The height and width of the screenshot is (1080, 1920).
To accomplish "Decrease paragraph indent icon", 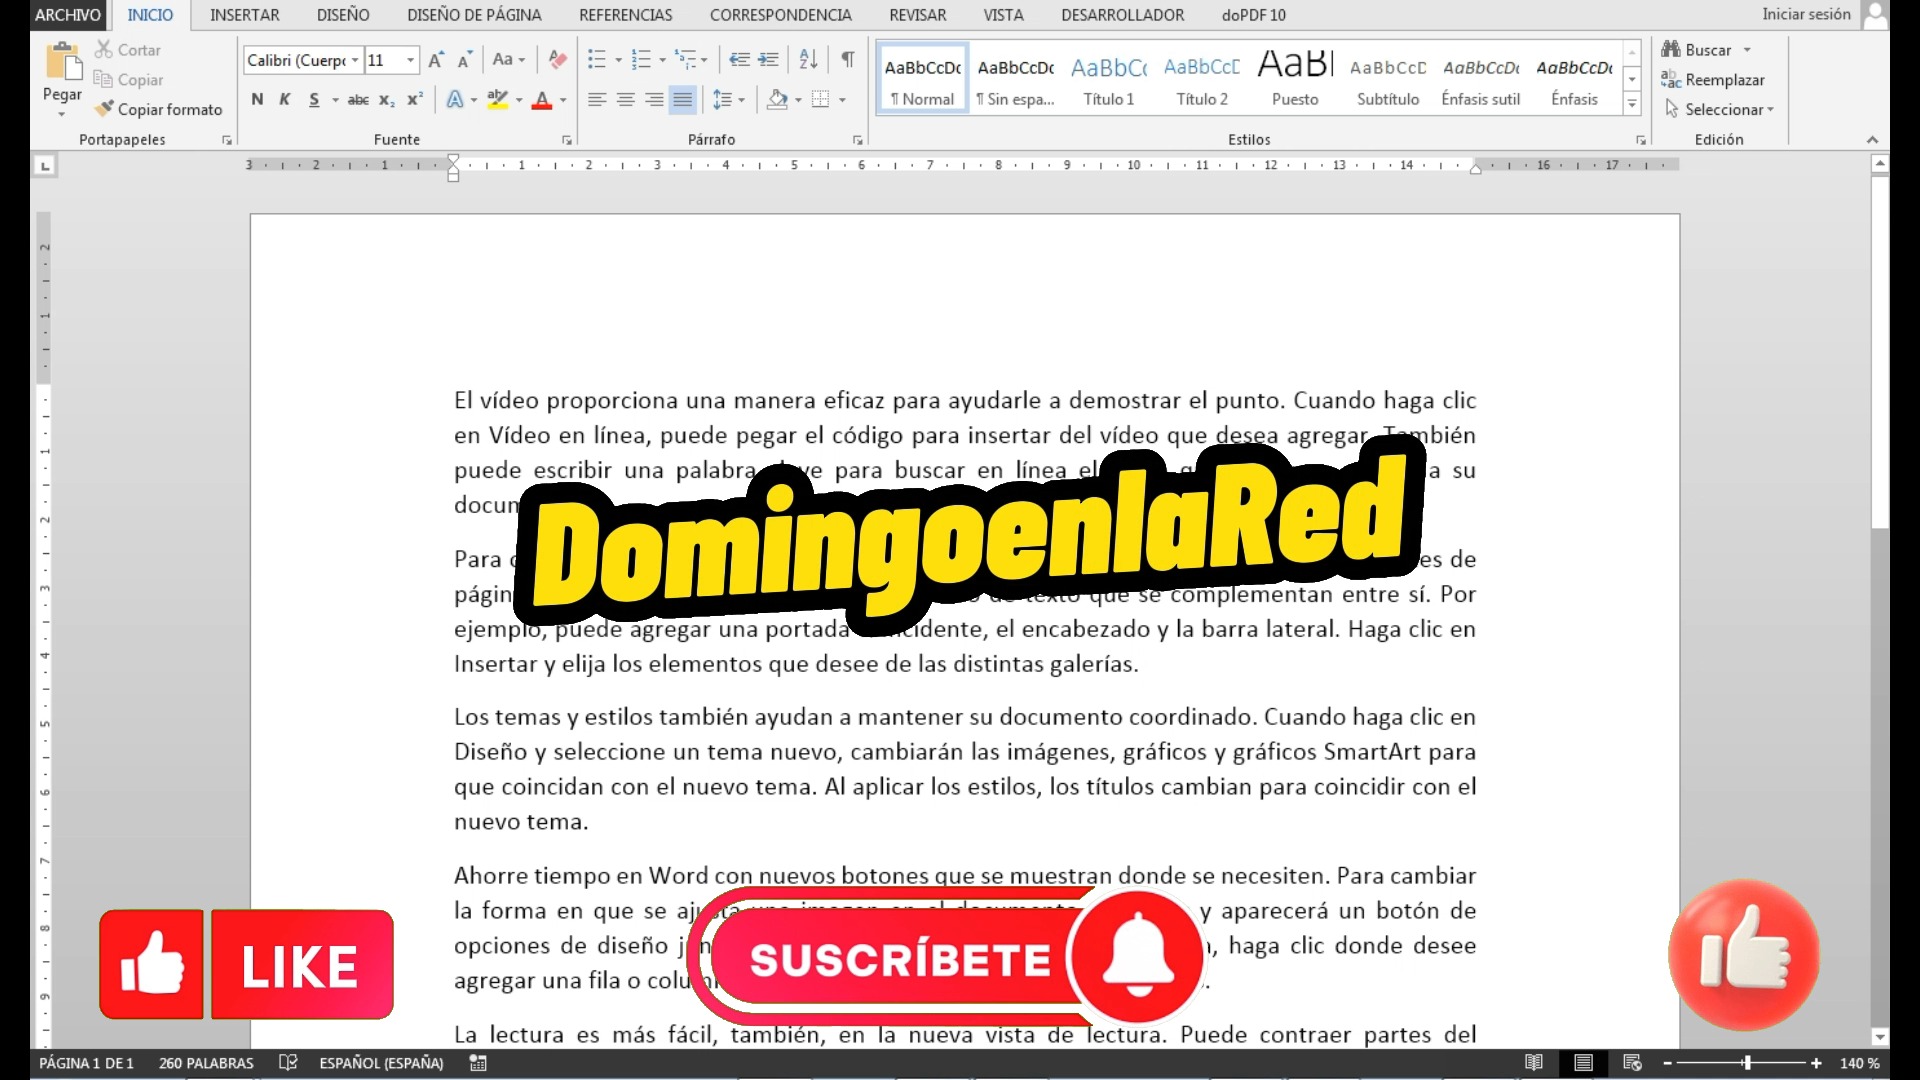I will point(739,60).
